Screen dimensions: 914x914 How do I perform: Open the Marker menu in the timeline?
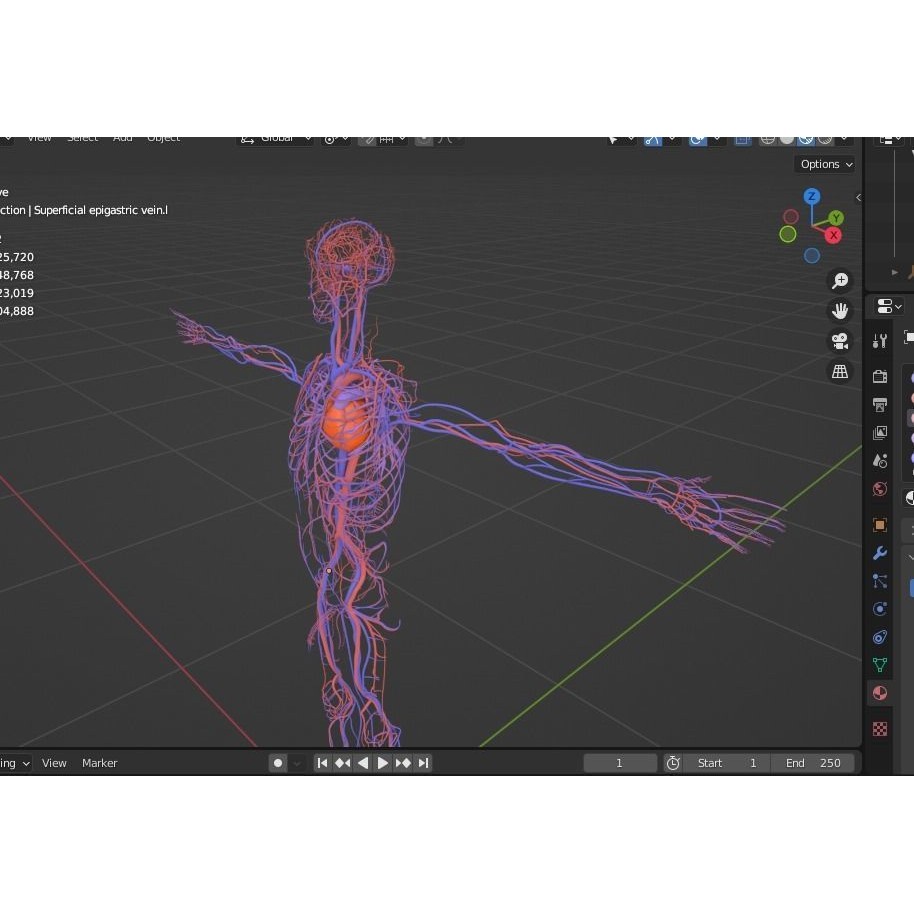pyautogui.click(x=99, y=763)
